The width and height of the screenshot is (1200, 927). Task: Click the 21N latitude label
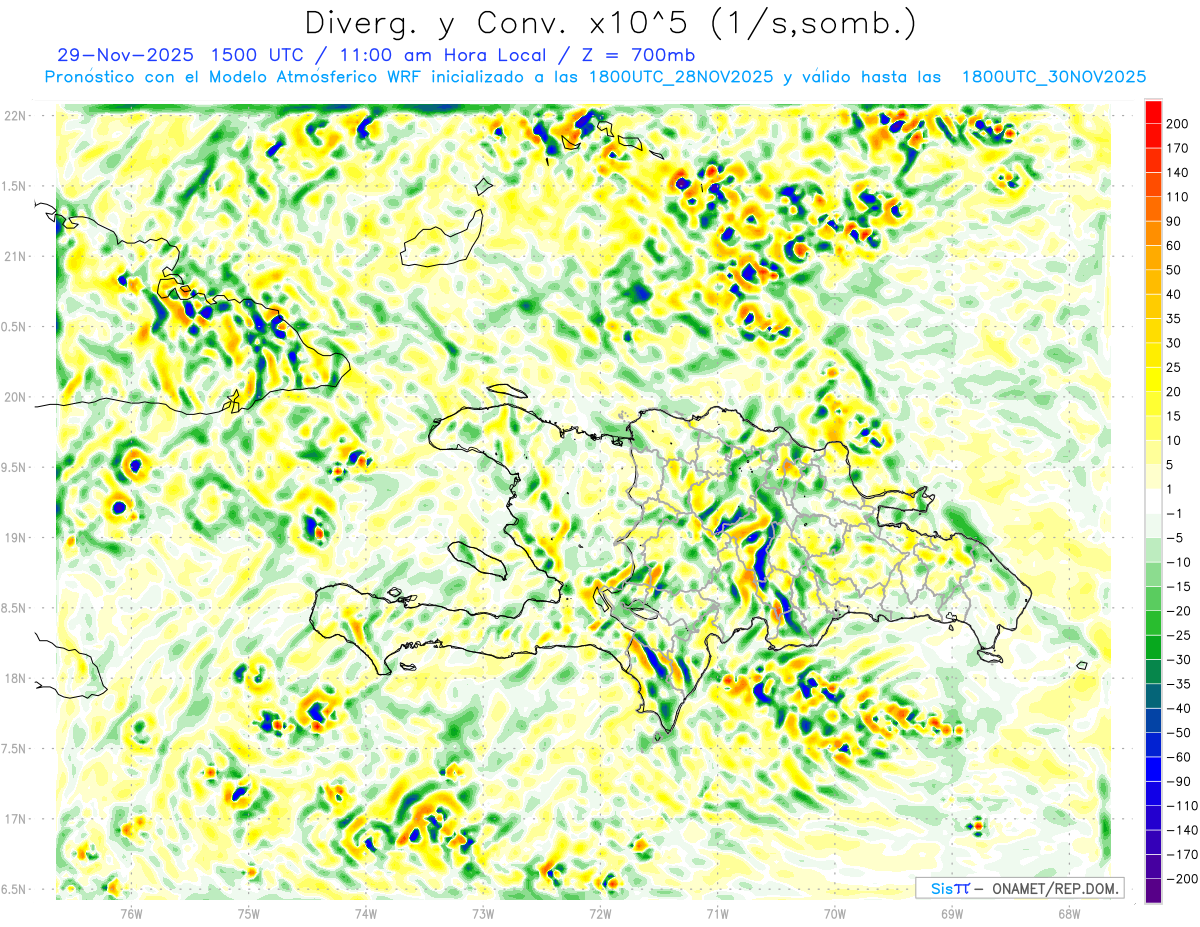16,256
